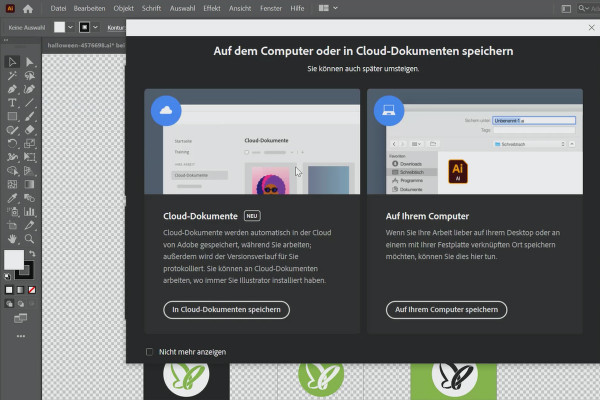Select the Column Graph tool
The image size is (600, 400).
[x=29, y=212]
